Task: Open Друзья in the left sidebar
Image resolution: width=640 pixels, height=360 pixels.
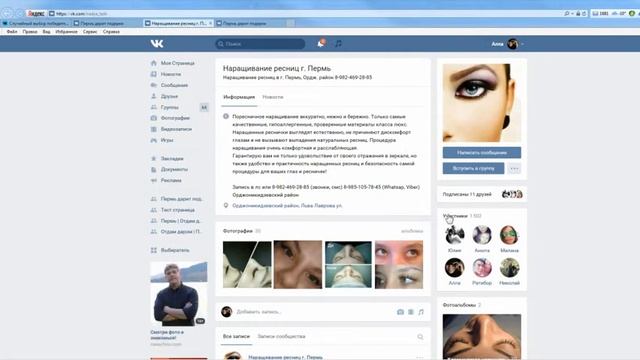Action: point(169,96)
